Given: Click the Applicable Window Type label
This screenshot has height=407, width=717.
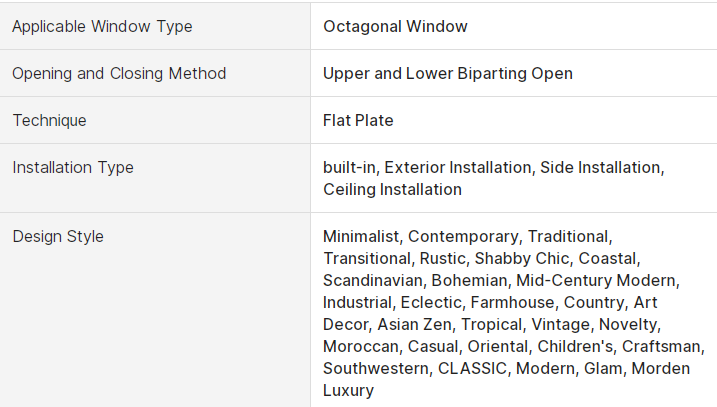Looking at the screenshot, I should [x=102, y=27].
